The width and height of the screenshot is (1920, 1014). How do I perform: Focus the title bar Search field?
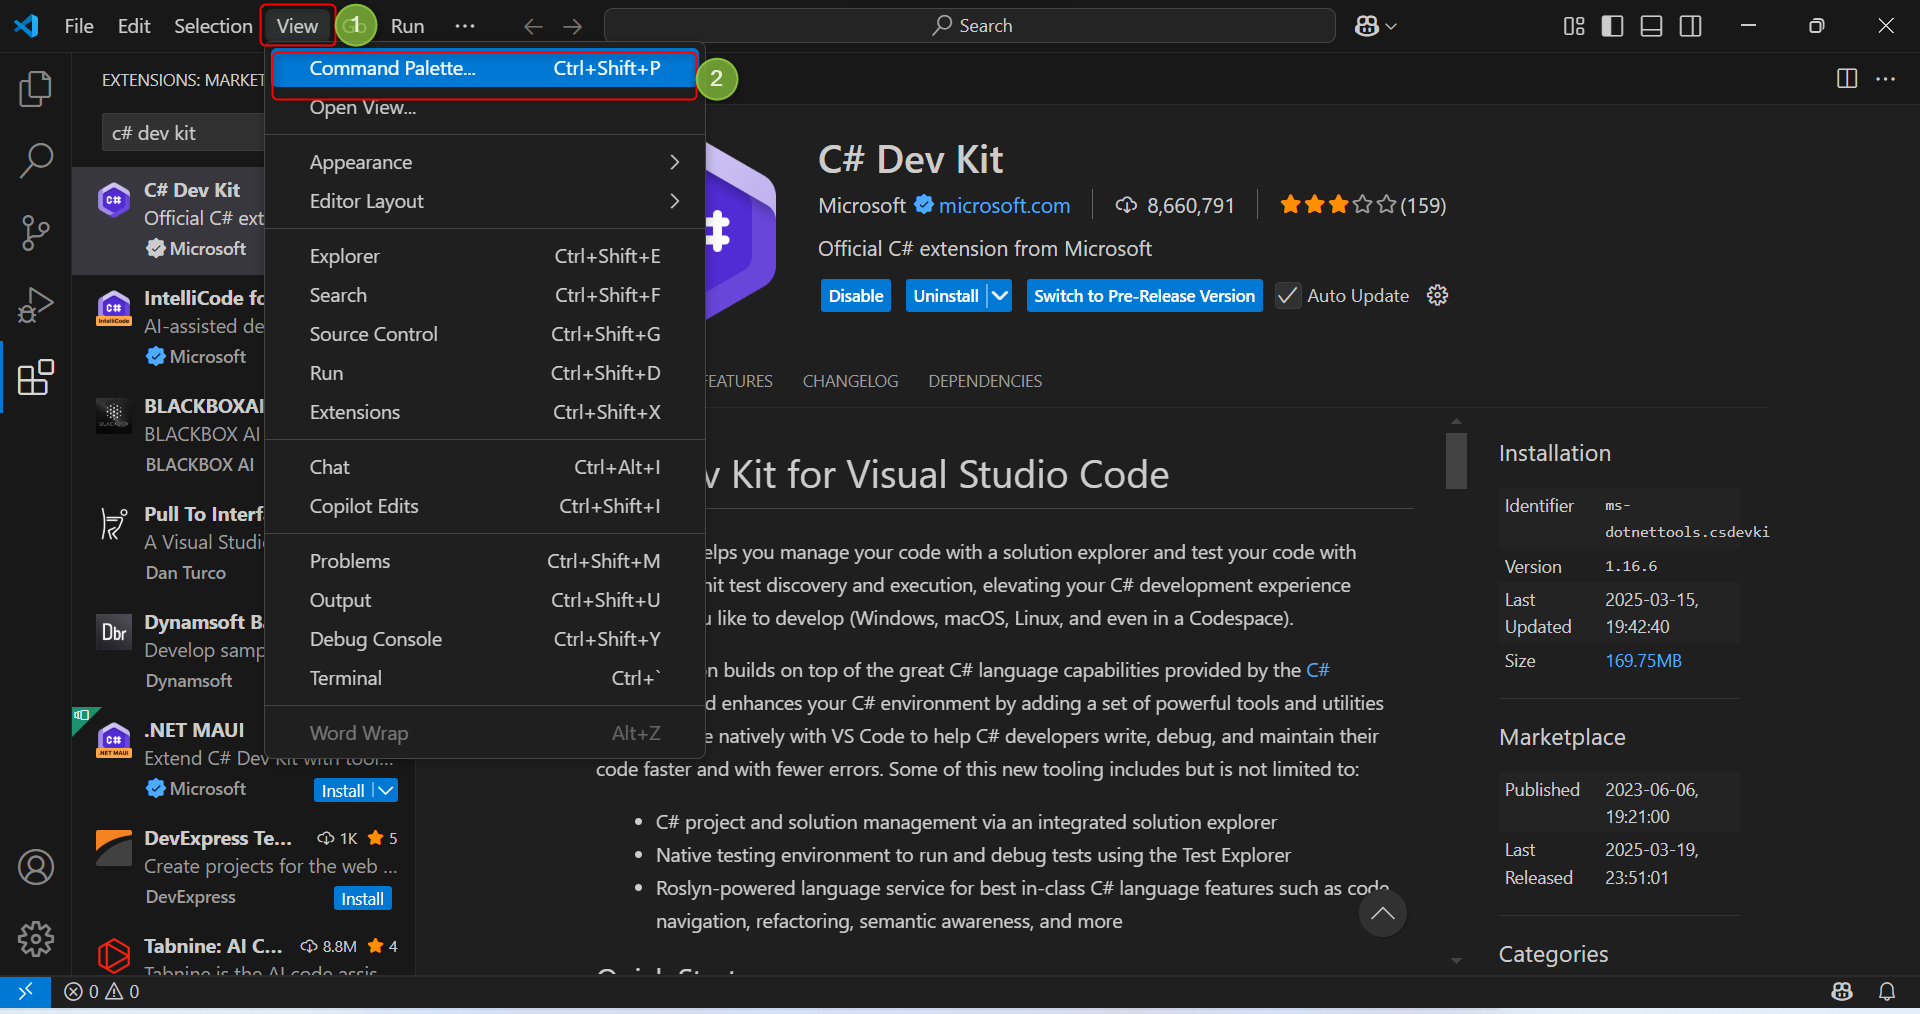tap(970, 26)
